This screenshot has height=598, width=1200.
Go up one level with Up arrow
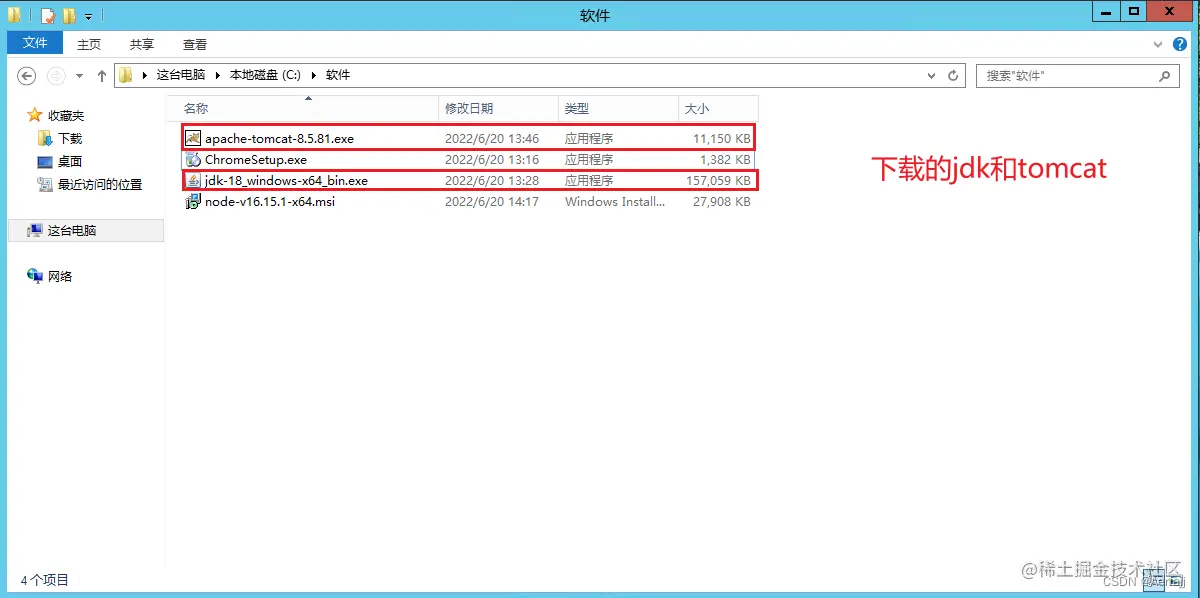[102, 76]
